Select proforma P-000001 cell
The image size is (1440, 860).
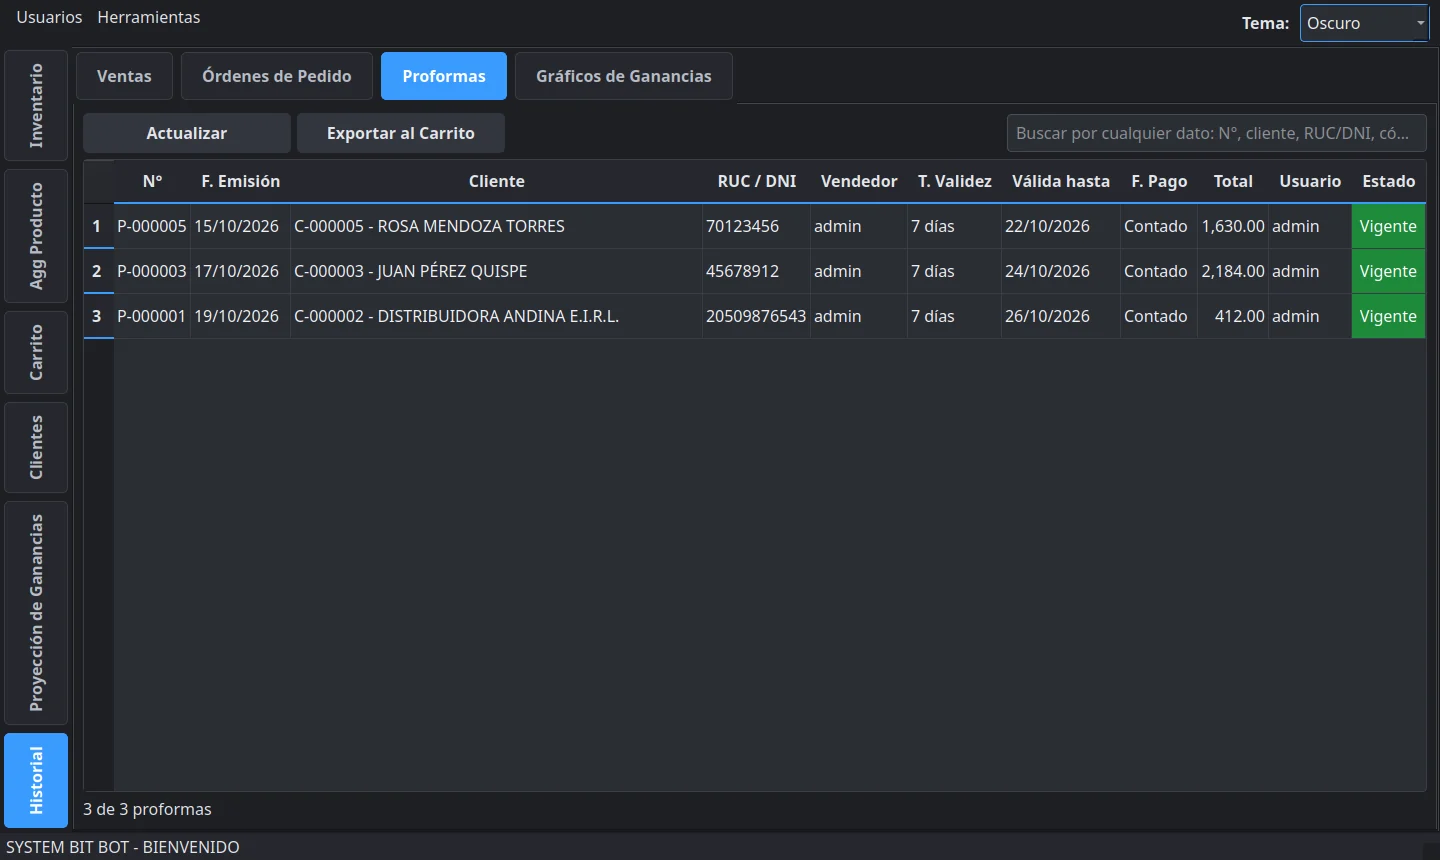tap(152, 316)
